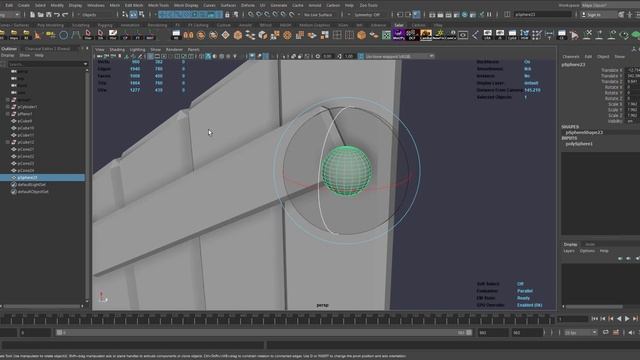Toggle resolution gate in viewport toolbar
The image size is (640, 360).
coord(164,56)
